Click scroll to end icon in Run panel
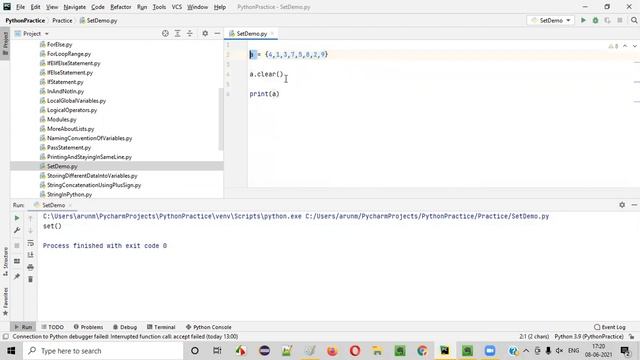640x360 pixels. 31,255
